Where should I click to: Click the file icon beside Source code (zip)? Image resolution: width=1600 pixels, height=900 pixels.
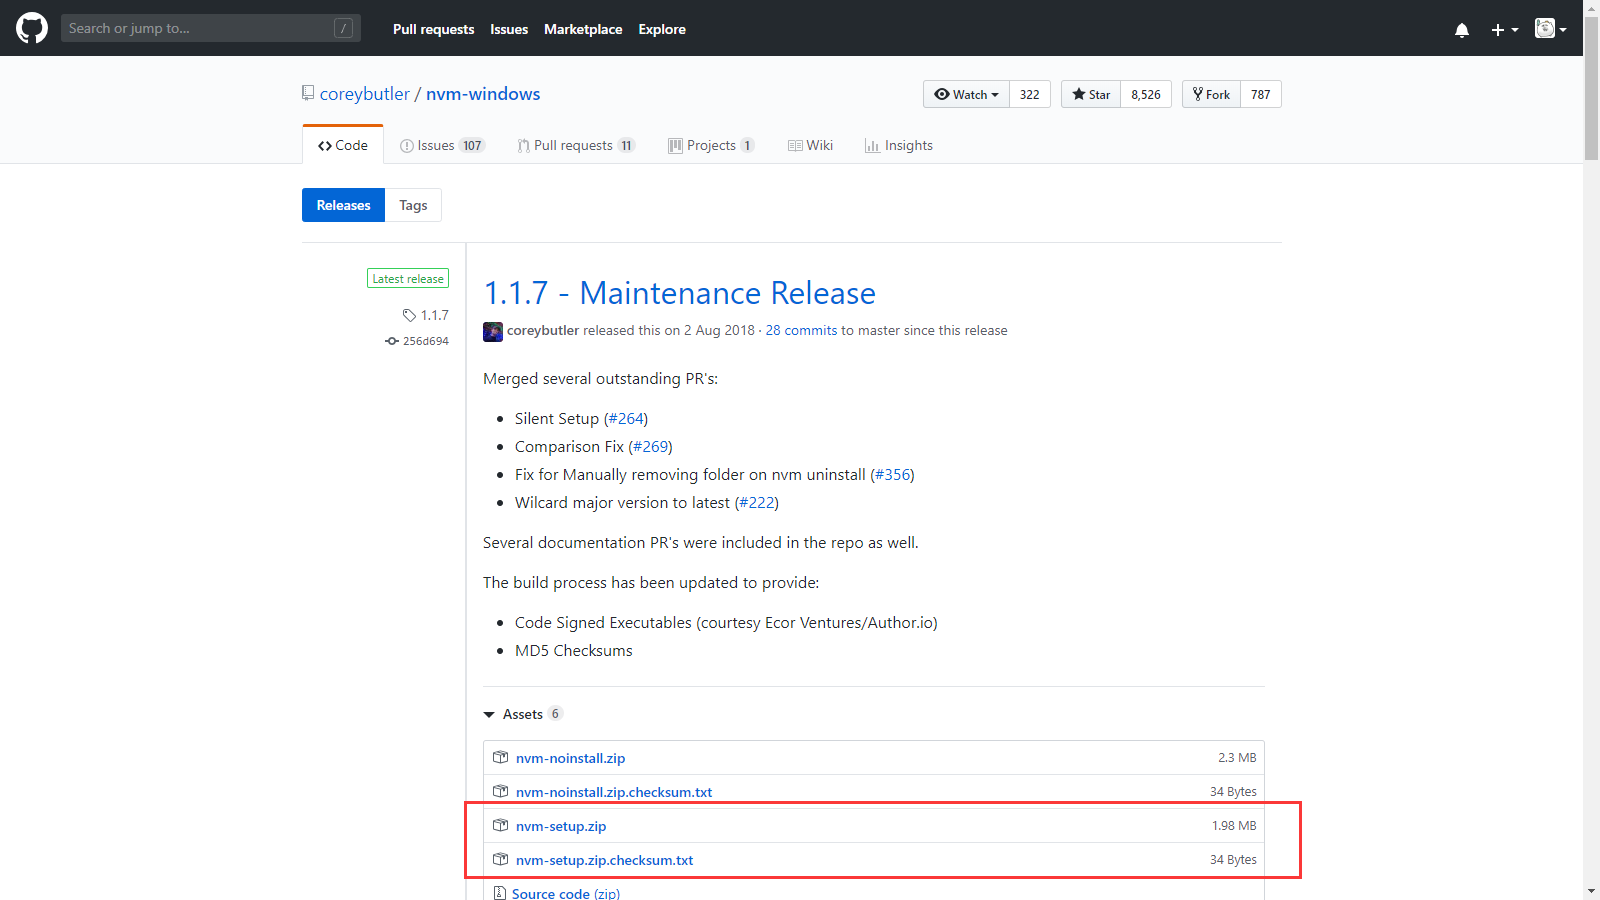pos(500,893)
